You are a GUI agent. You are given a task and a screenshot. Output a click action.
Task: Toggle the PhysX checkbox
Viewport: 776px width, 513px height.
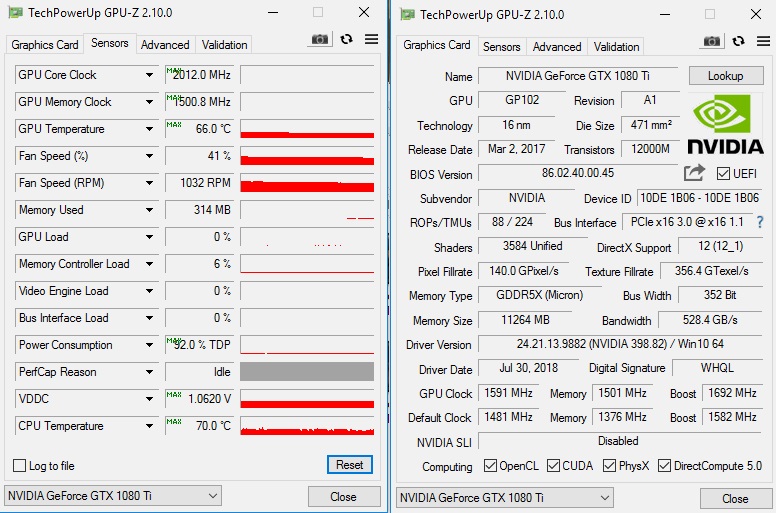(x=609, y=466)
